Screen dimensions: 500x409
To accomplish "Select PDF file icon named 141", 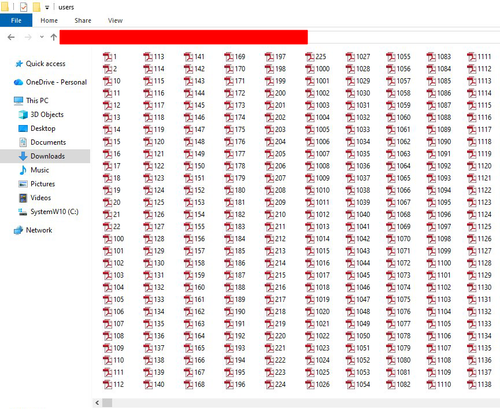I will pos(188,57).
